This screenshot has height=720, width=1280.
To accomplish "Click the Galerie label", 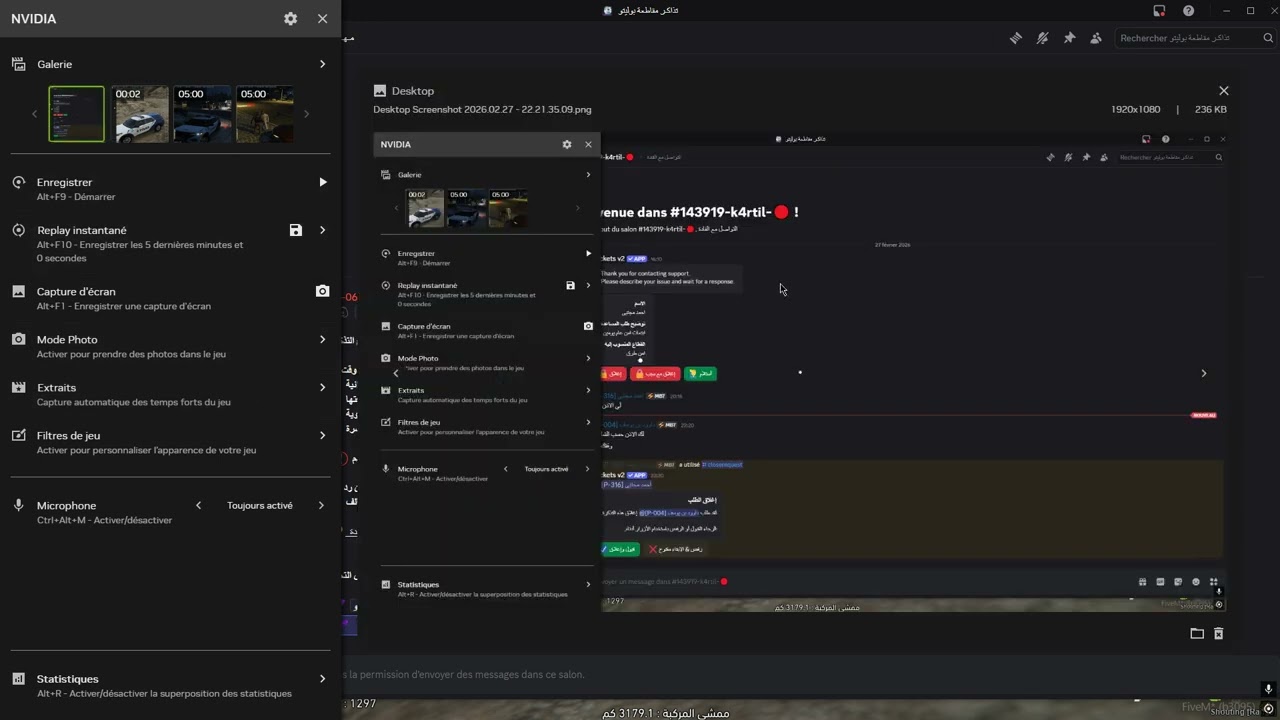I will 55,64.
